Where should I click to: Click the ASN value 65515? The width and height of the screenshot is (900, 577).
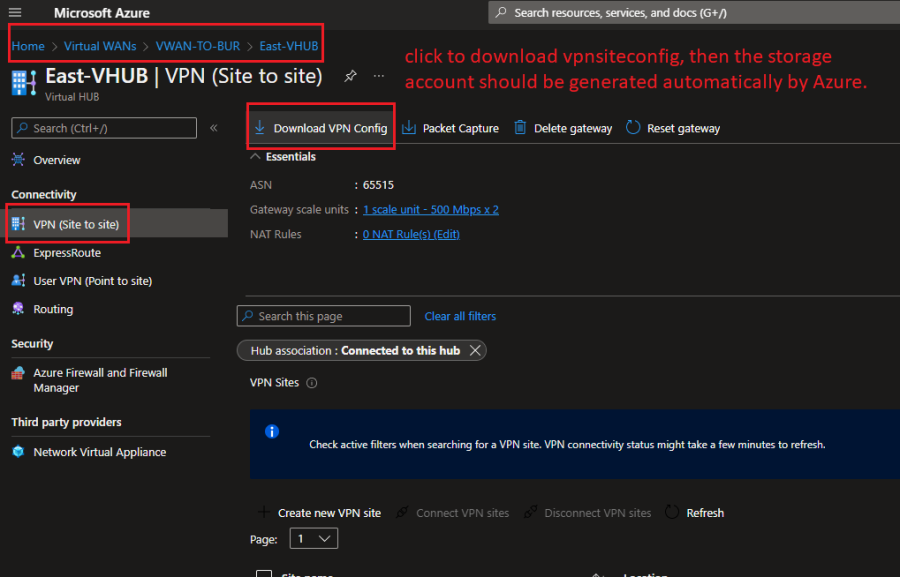[378, 185]
